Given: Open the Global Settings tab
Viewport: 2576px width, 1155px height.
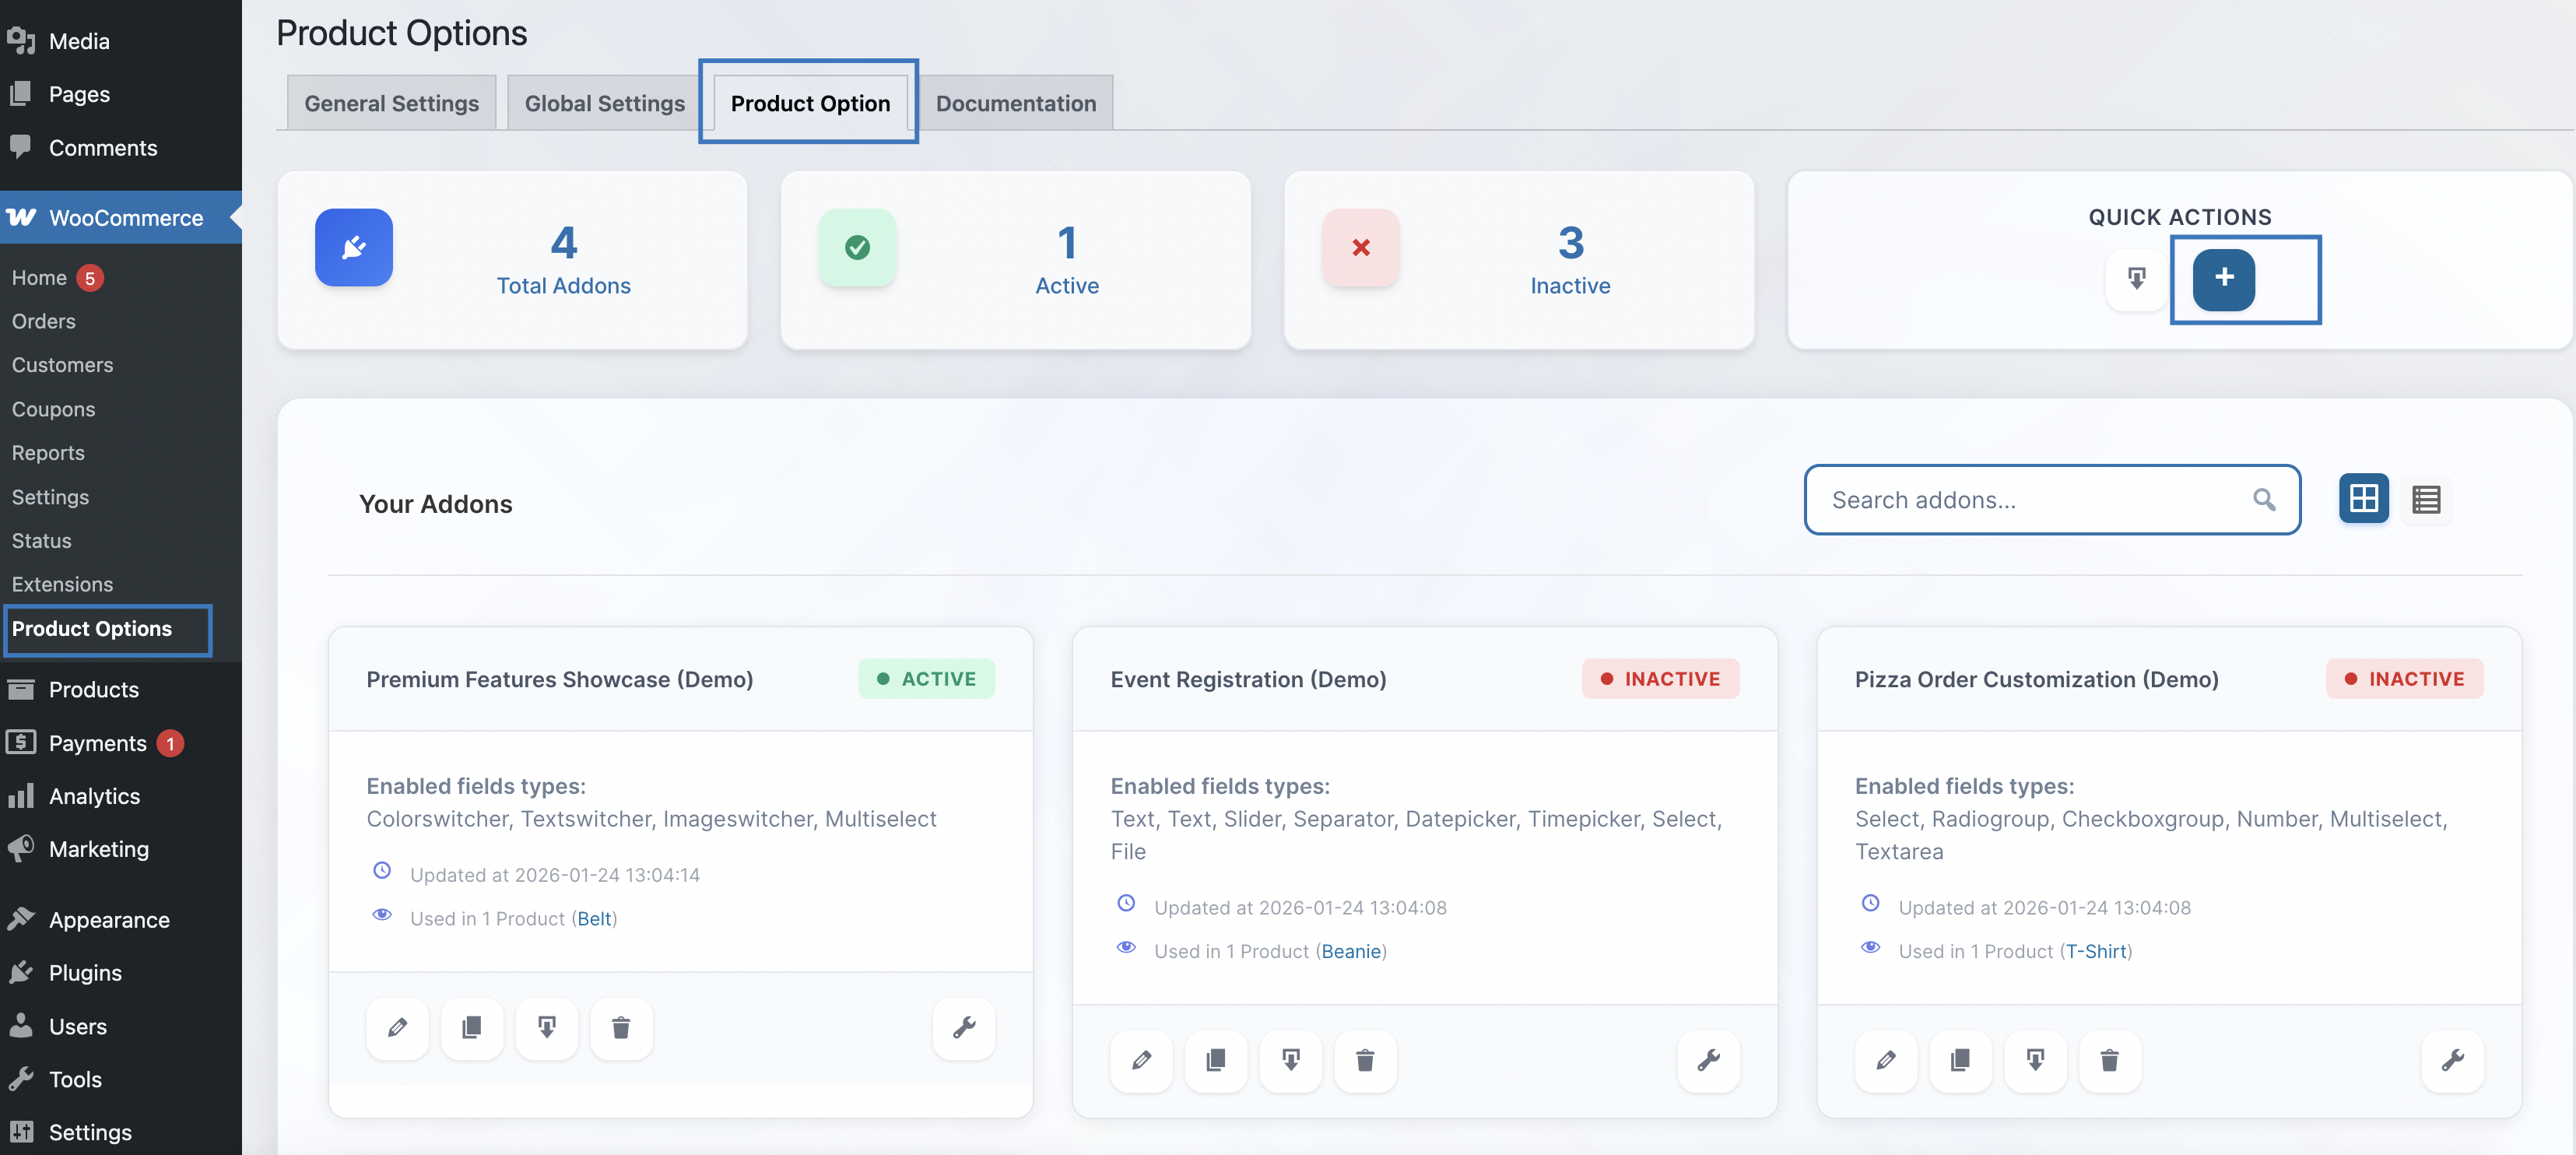Looking at the screenshot, I should pos(604,103).
